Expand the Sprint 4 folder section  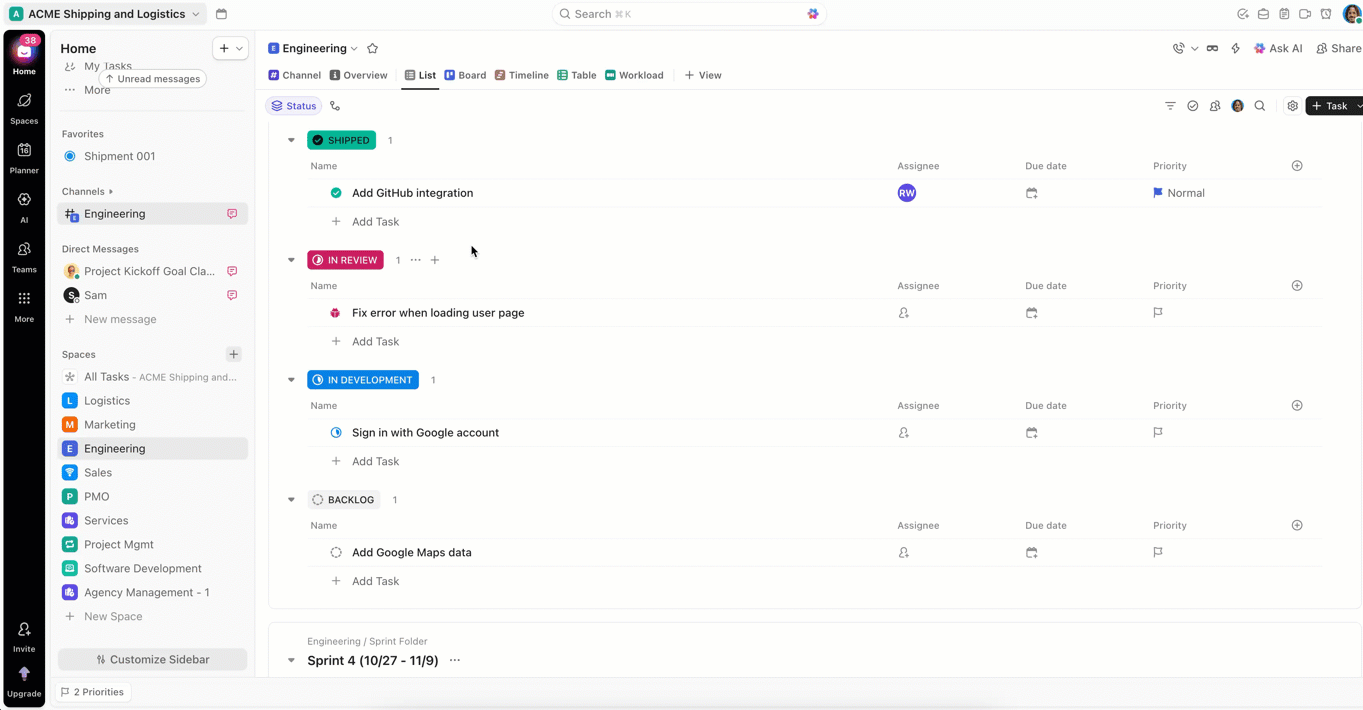tap(291, 660)
